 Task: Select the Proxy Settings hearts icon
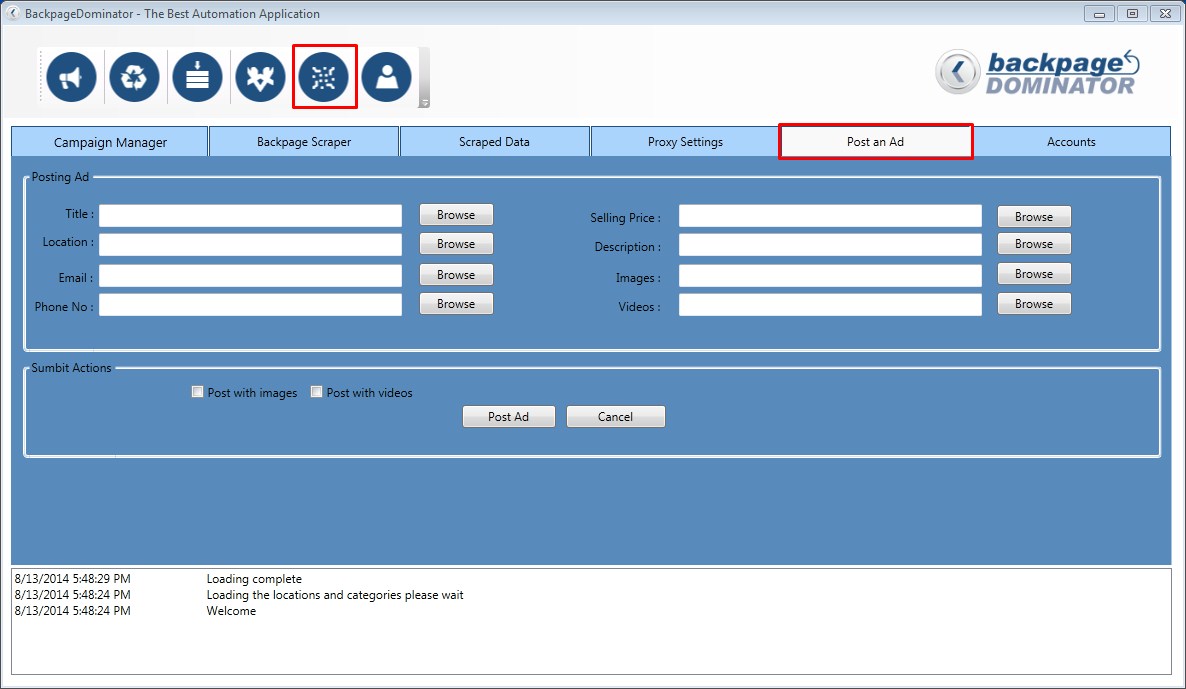[x=260, y=76]
